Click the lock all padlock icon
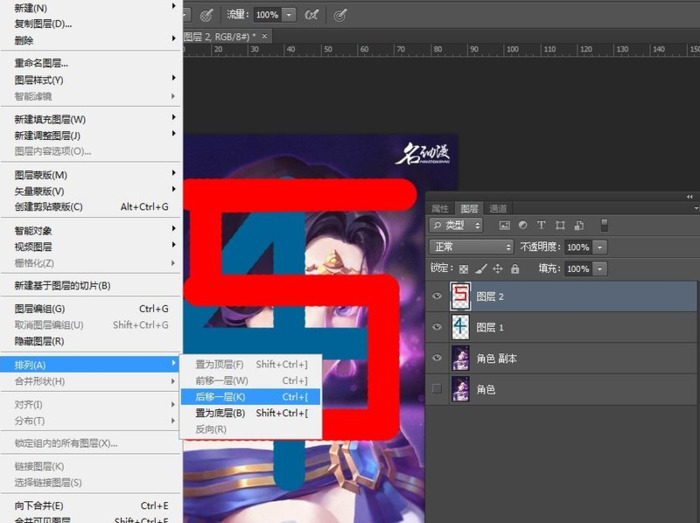Image resolution: width=700 pixels, height=523 pixels. 515,269
